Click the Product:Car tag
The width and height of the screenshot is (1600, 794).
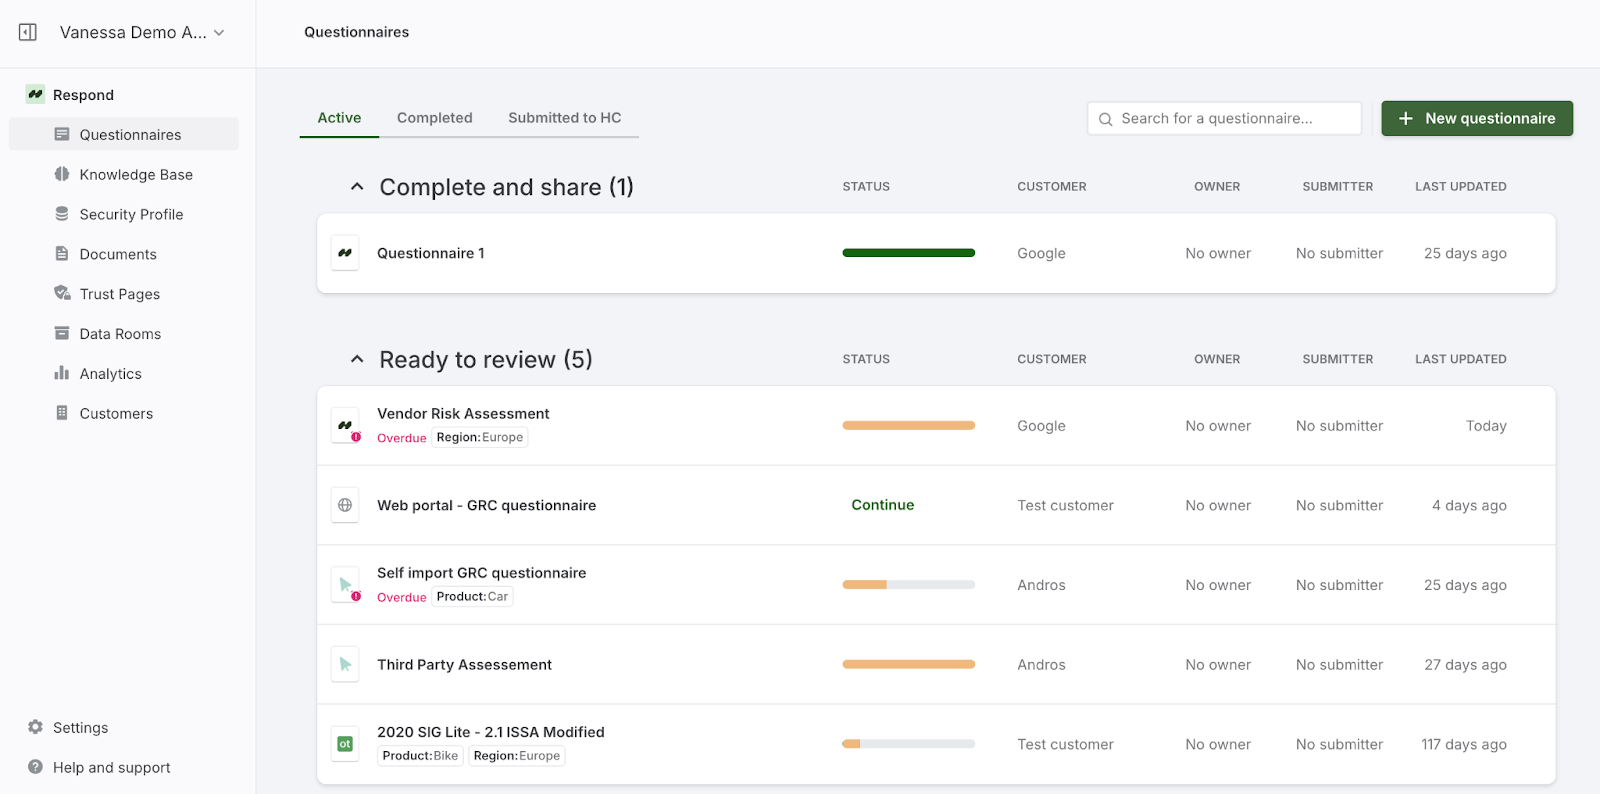pyautogui.click(x=472, y=597)
